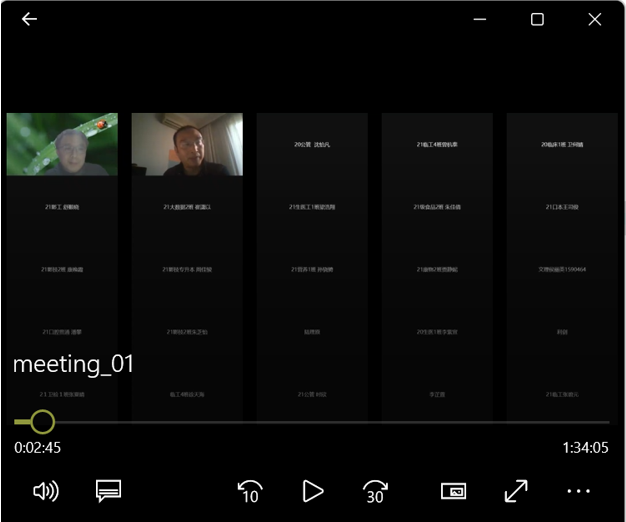Click the seek slider's circular handle

tap(42, 422)
